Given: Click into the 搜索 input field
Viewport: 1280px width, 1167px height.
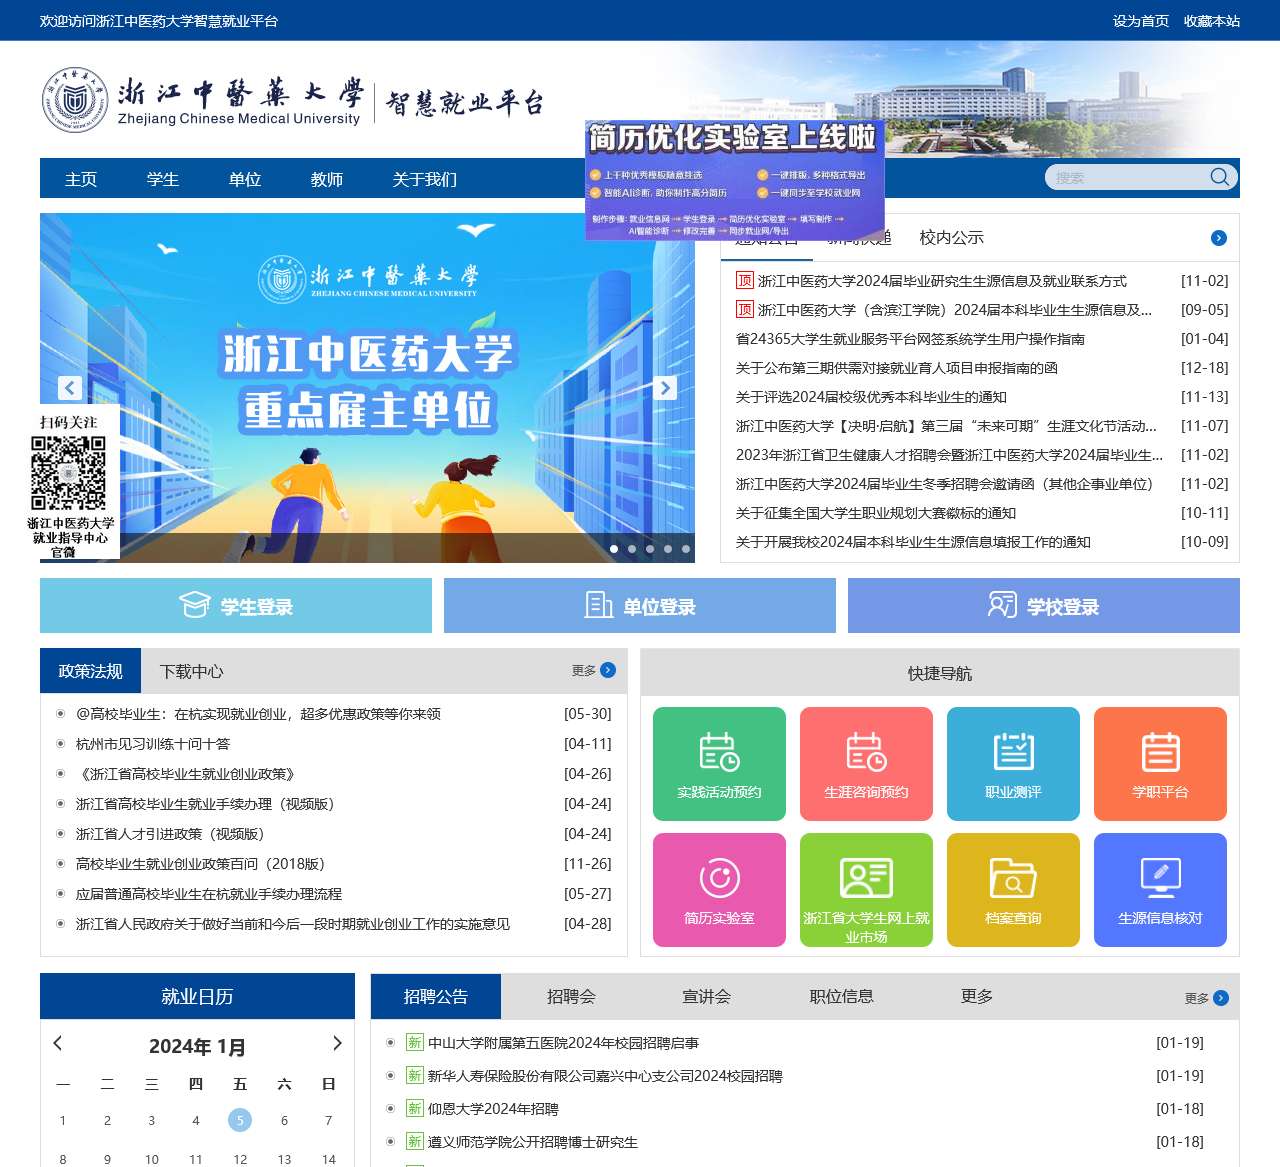Looking at the screenshot, I should (x=1126, y=177).
